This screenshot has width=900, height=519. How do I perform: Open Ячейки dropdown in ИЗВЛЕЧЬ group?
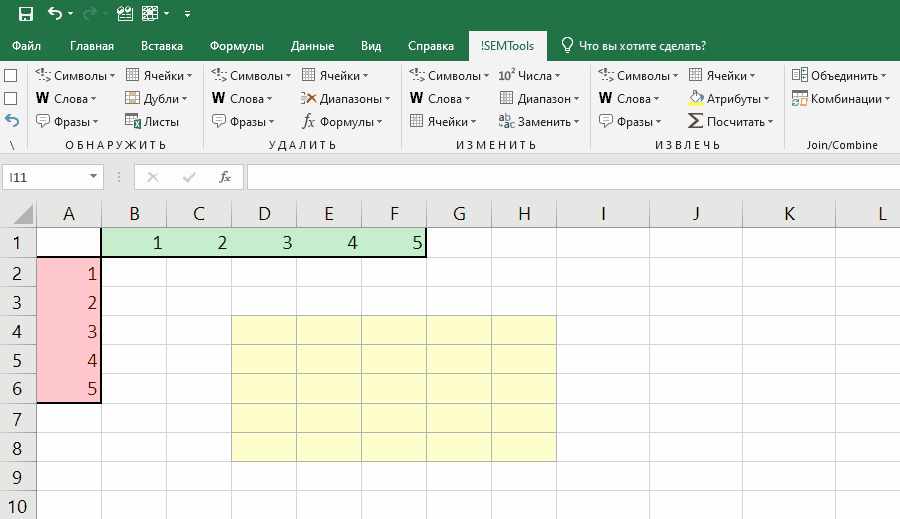tap(722, 76)
